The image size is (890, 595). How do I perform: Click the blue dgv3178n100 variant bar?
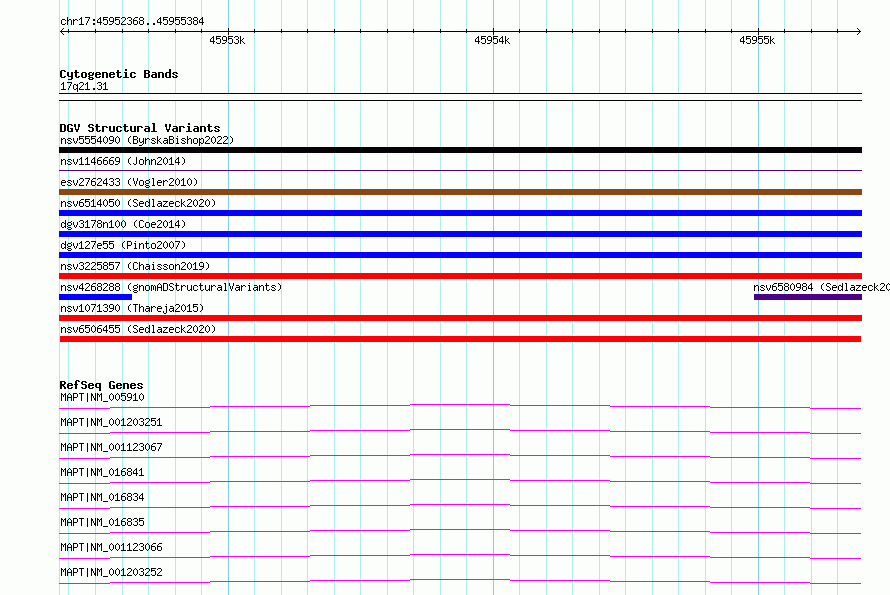tap(460, 234)
